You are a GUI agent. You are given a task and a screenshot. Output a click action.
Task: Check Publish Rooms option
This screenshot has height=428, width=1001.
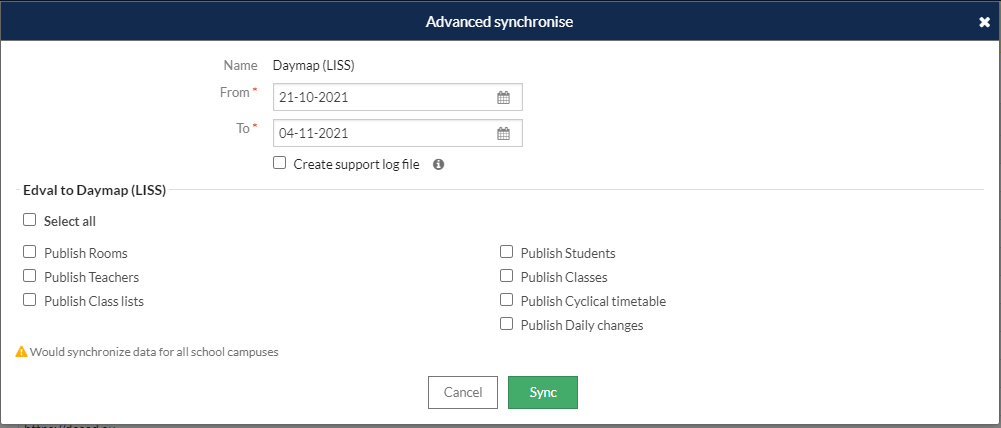[29, 252]
